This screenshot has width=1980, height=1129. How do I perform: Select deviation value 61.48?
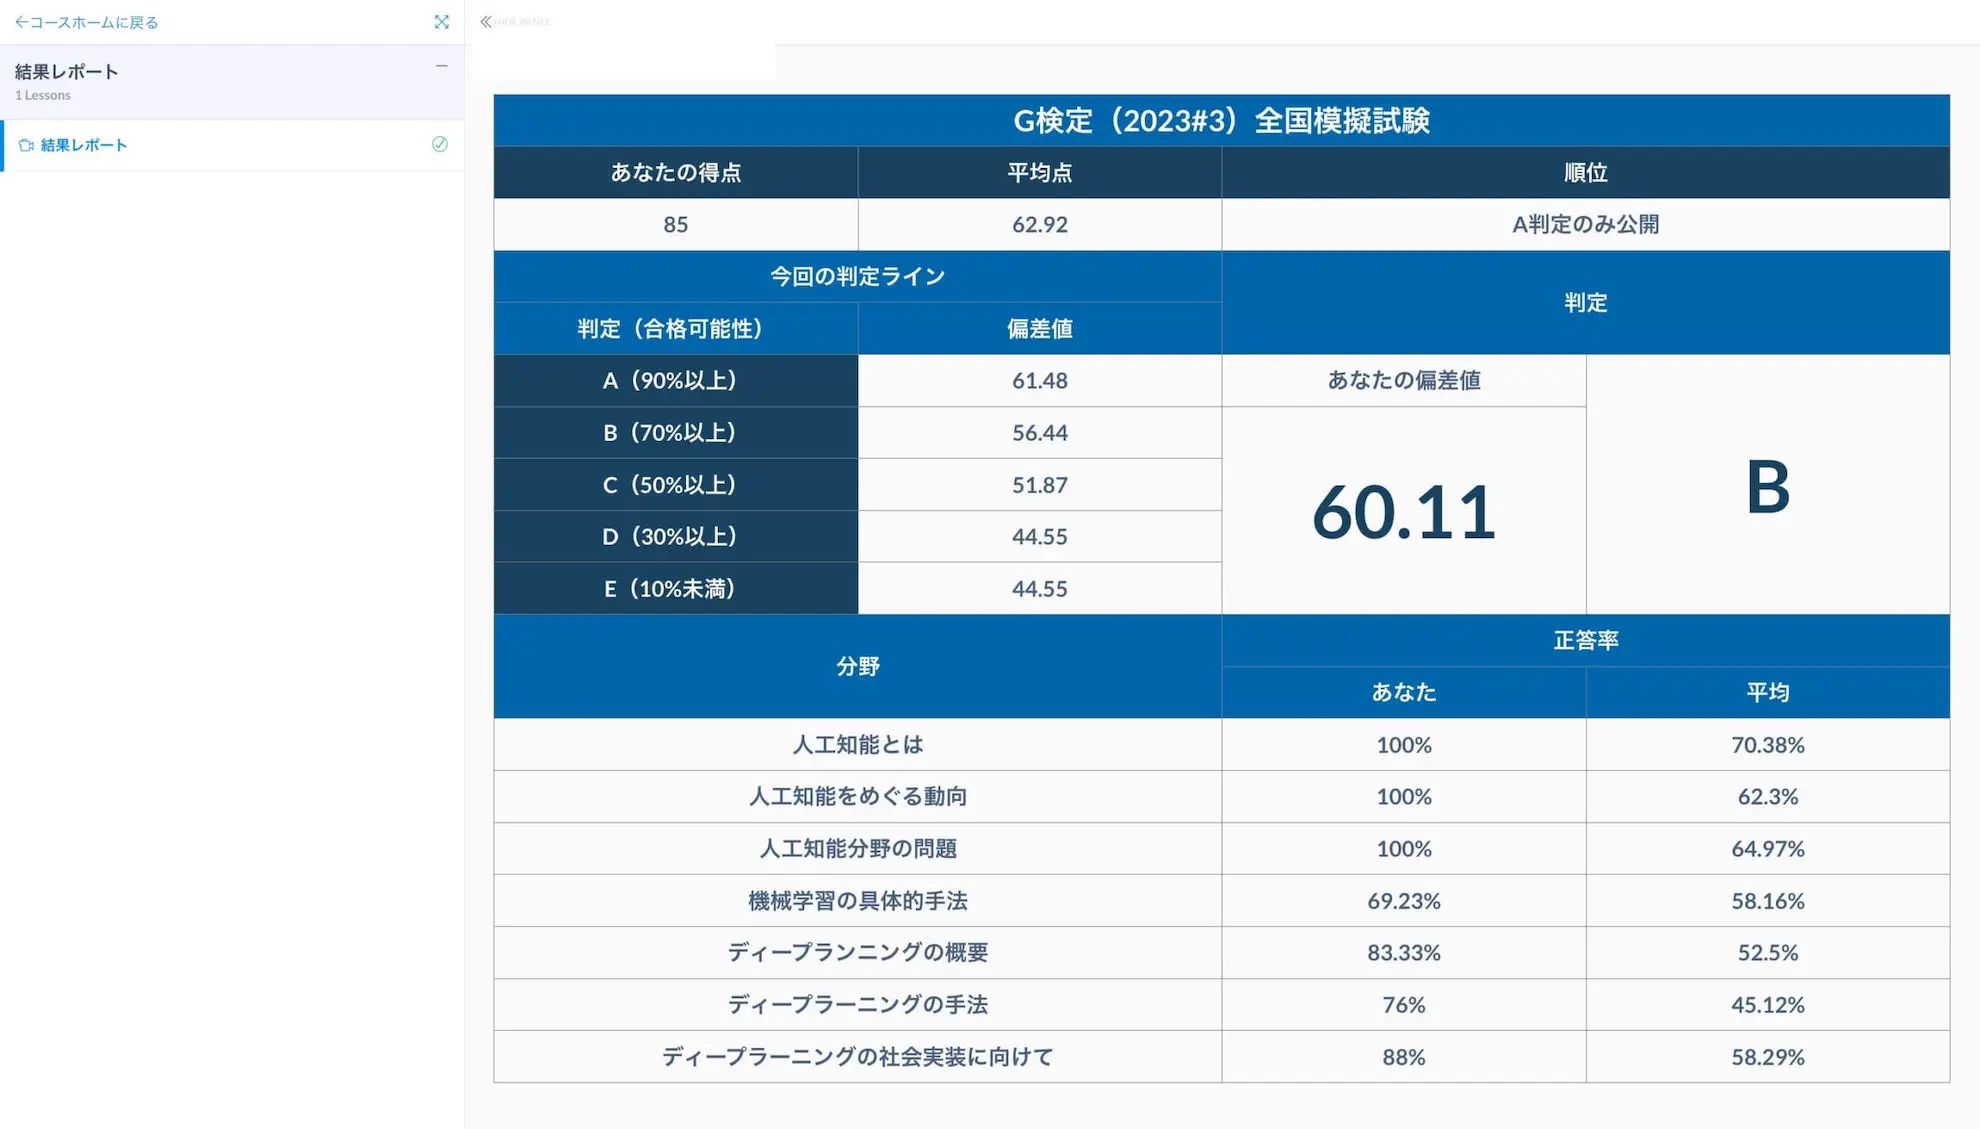click(1040, 380)
